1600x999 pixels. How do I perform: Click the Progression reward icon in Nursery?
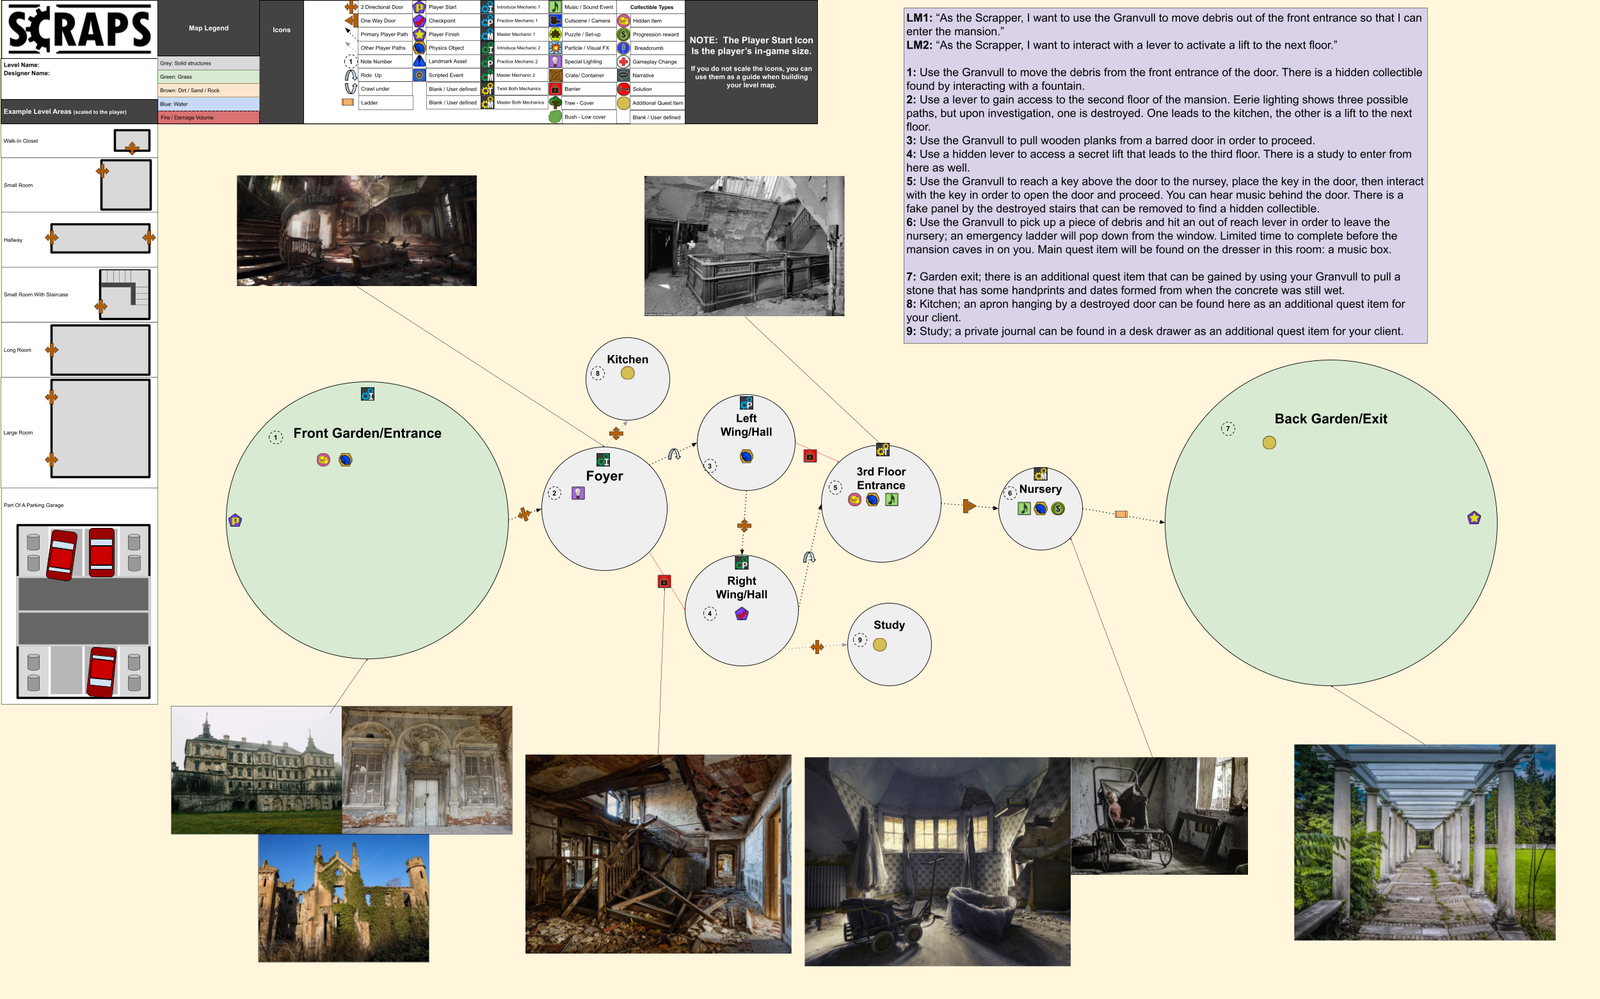pyautogui.click(x=1058, y=509)
